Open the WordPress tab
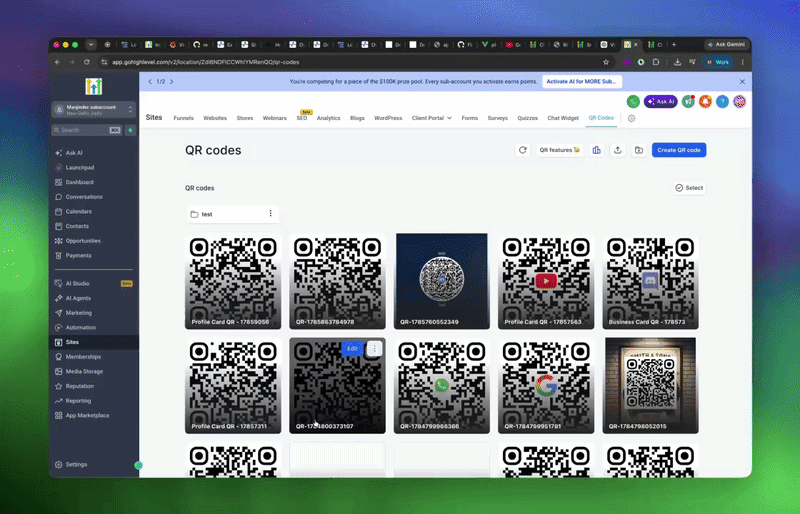The width and height of the screenshot is (800, 514). pyautogui.click(x=388, y=118)
